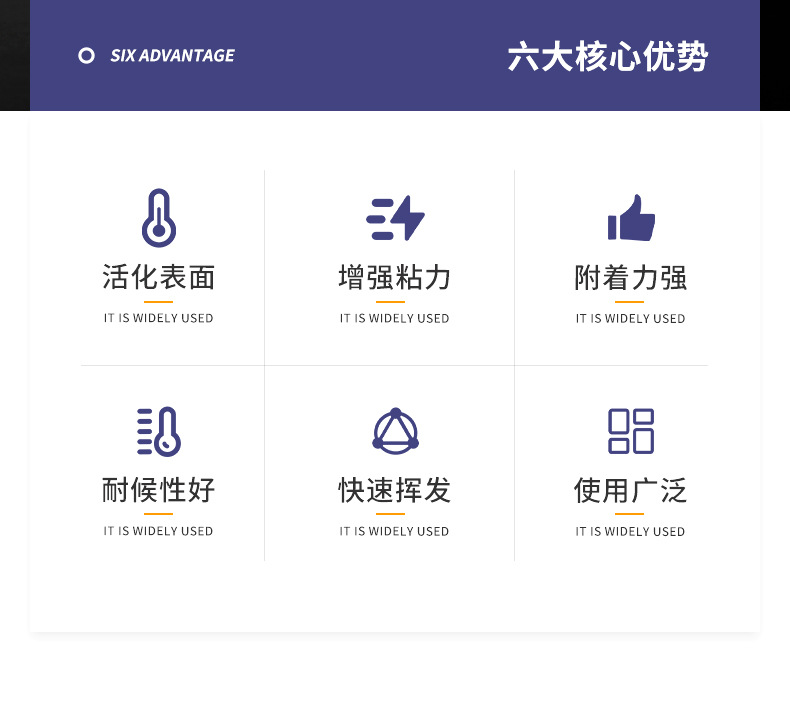Screen dimensions: 790x727
Task: Click the orange underline beneath 使用广泛
Action: coord(630,514)
